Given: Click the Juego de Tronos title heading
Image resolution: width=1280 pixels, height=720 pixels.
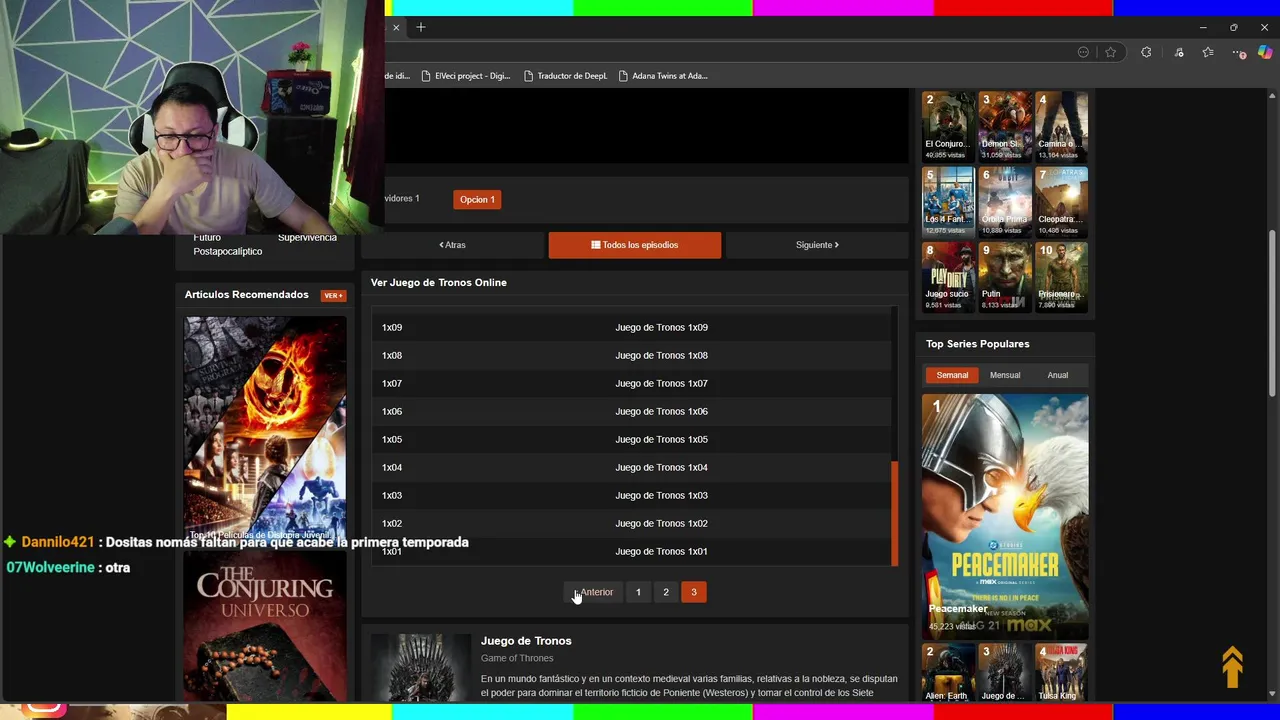Looking at the screenshot, I should tap(526, 641).
